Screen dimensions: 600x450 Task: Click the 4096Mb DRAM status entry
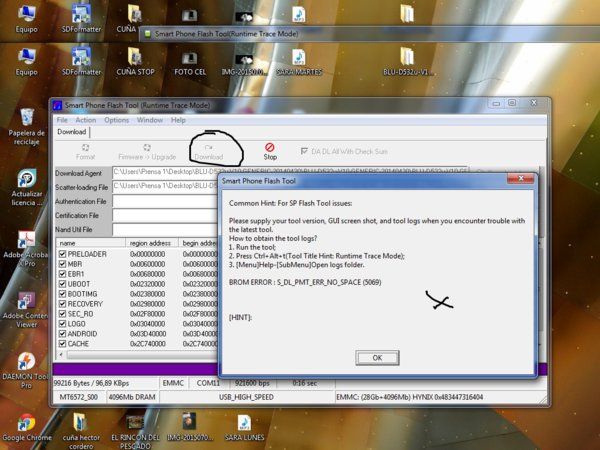click(x=132, y=397)
